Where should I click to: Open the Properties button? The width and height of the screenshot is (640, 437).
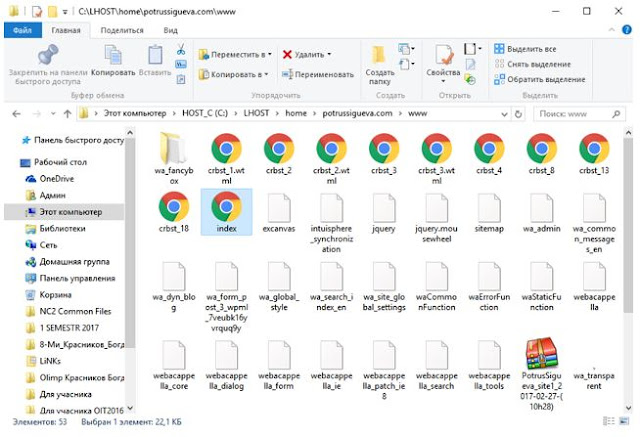tap(443, 64)
